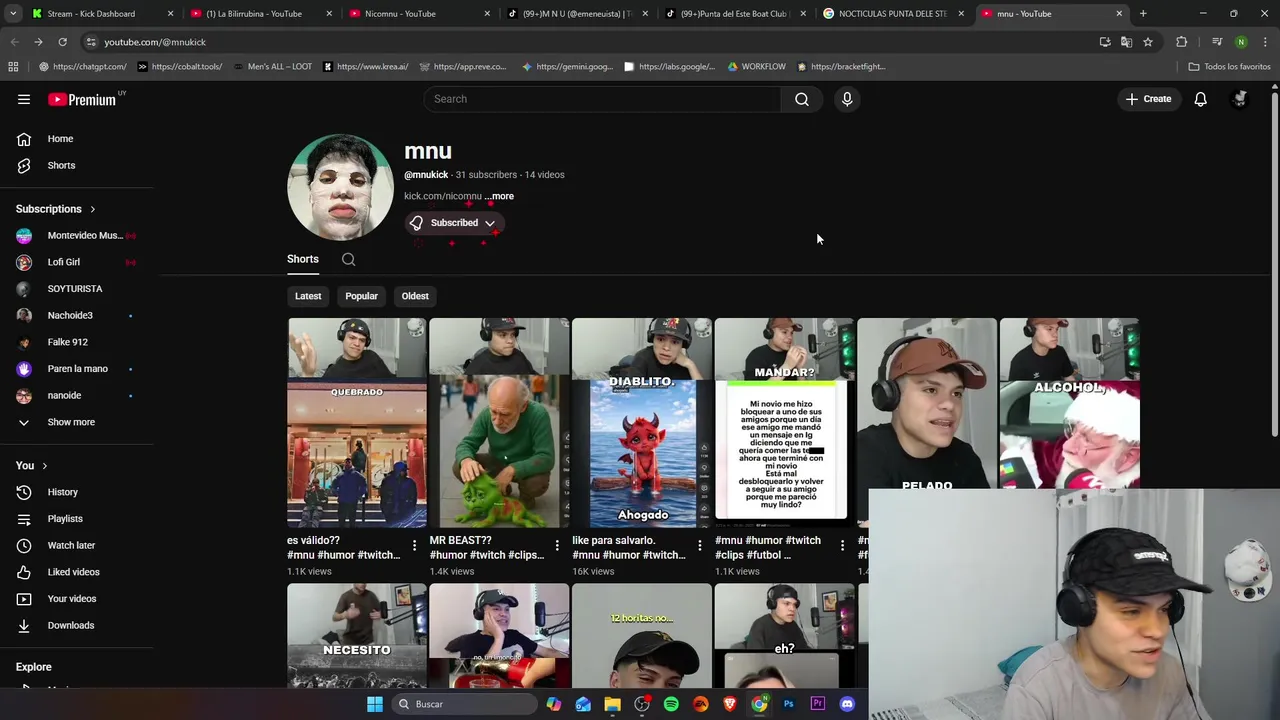This screenshot has width=1280, height=720.
Task: Open 'Your videos' in the sidebar
Action: 72,599
